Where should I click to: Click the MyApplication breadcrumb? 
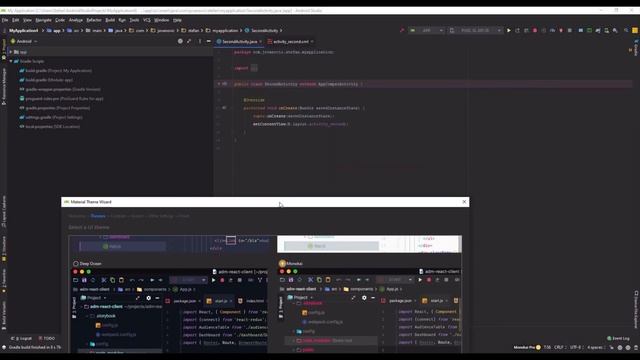point(24,31)
